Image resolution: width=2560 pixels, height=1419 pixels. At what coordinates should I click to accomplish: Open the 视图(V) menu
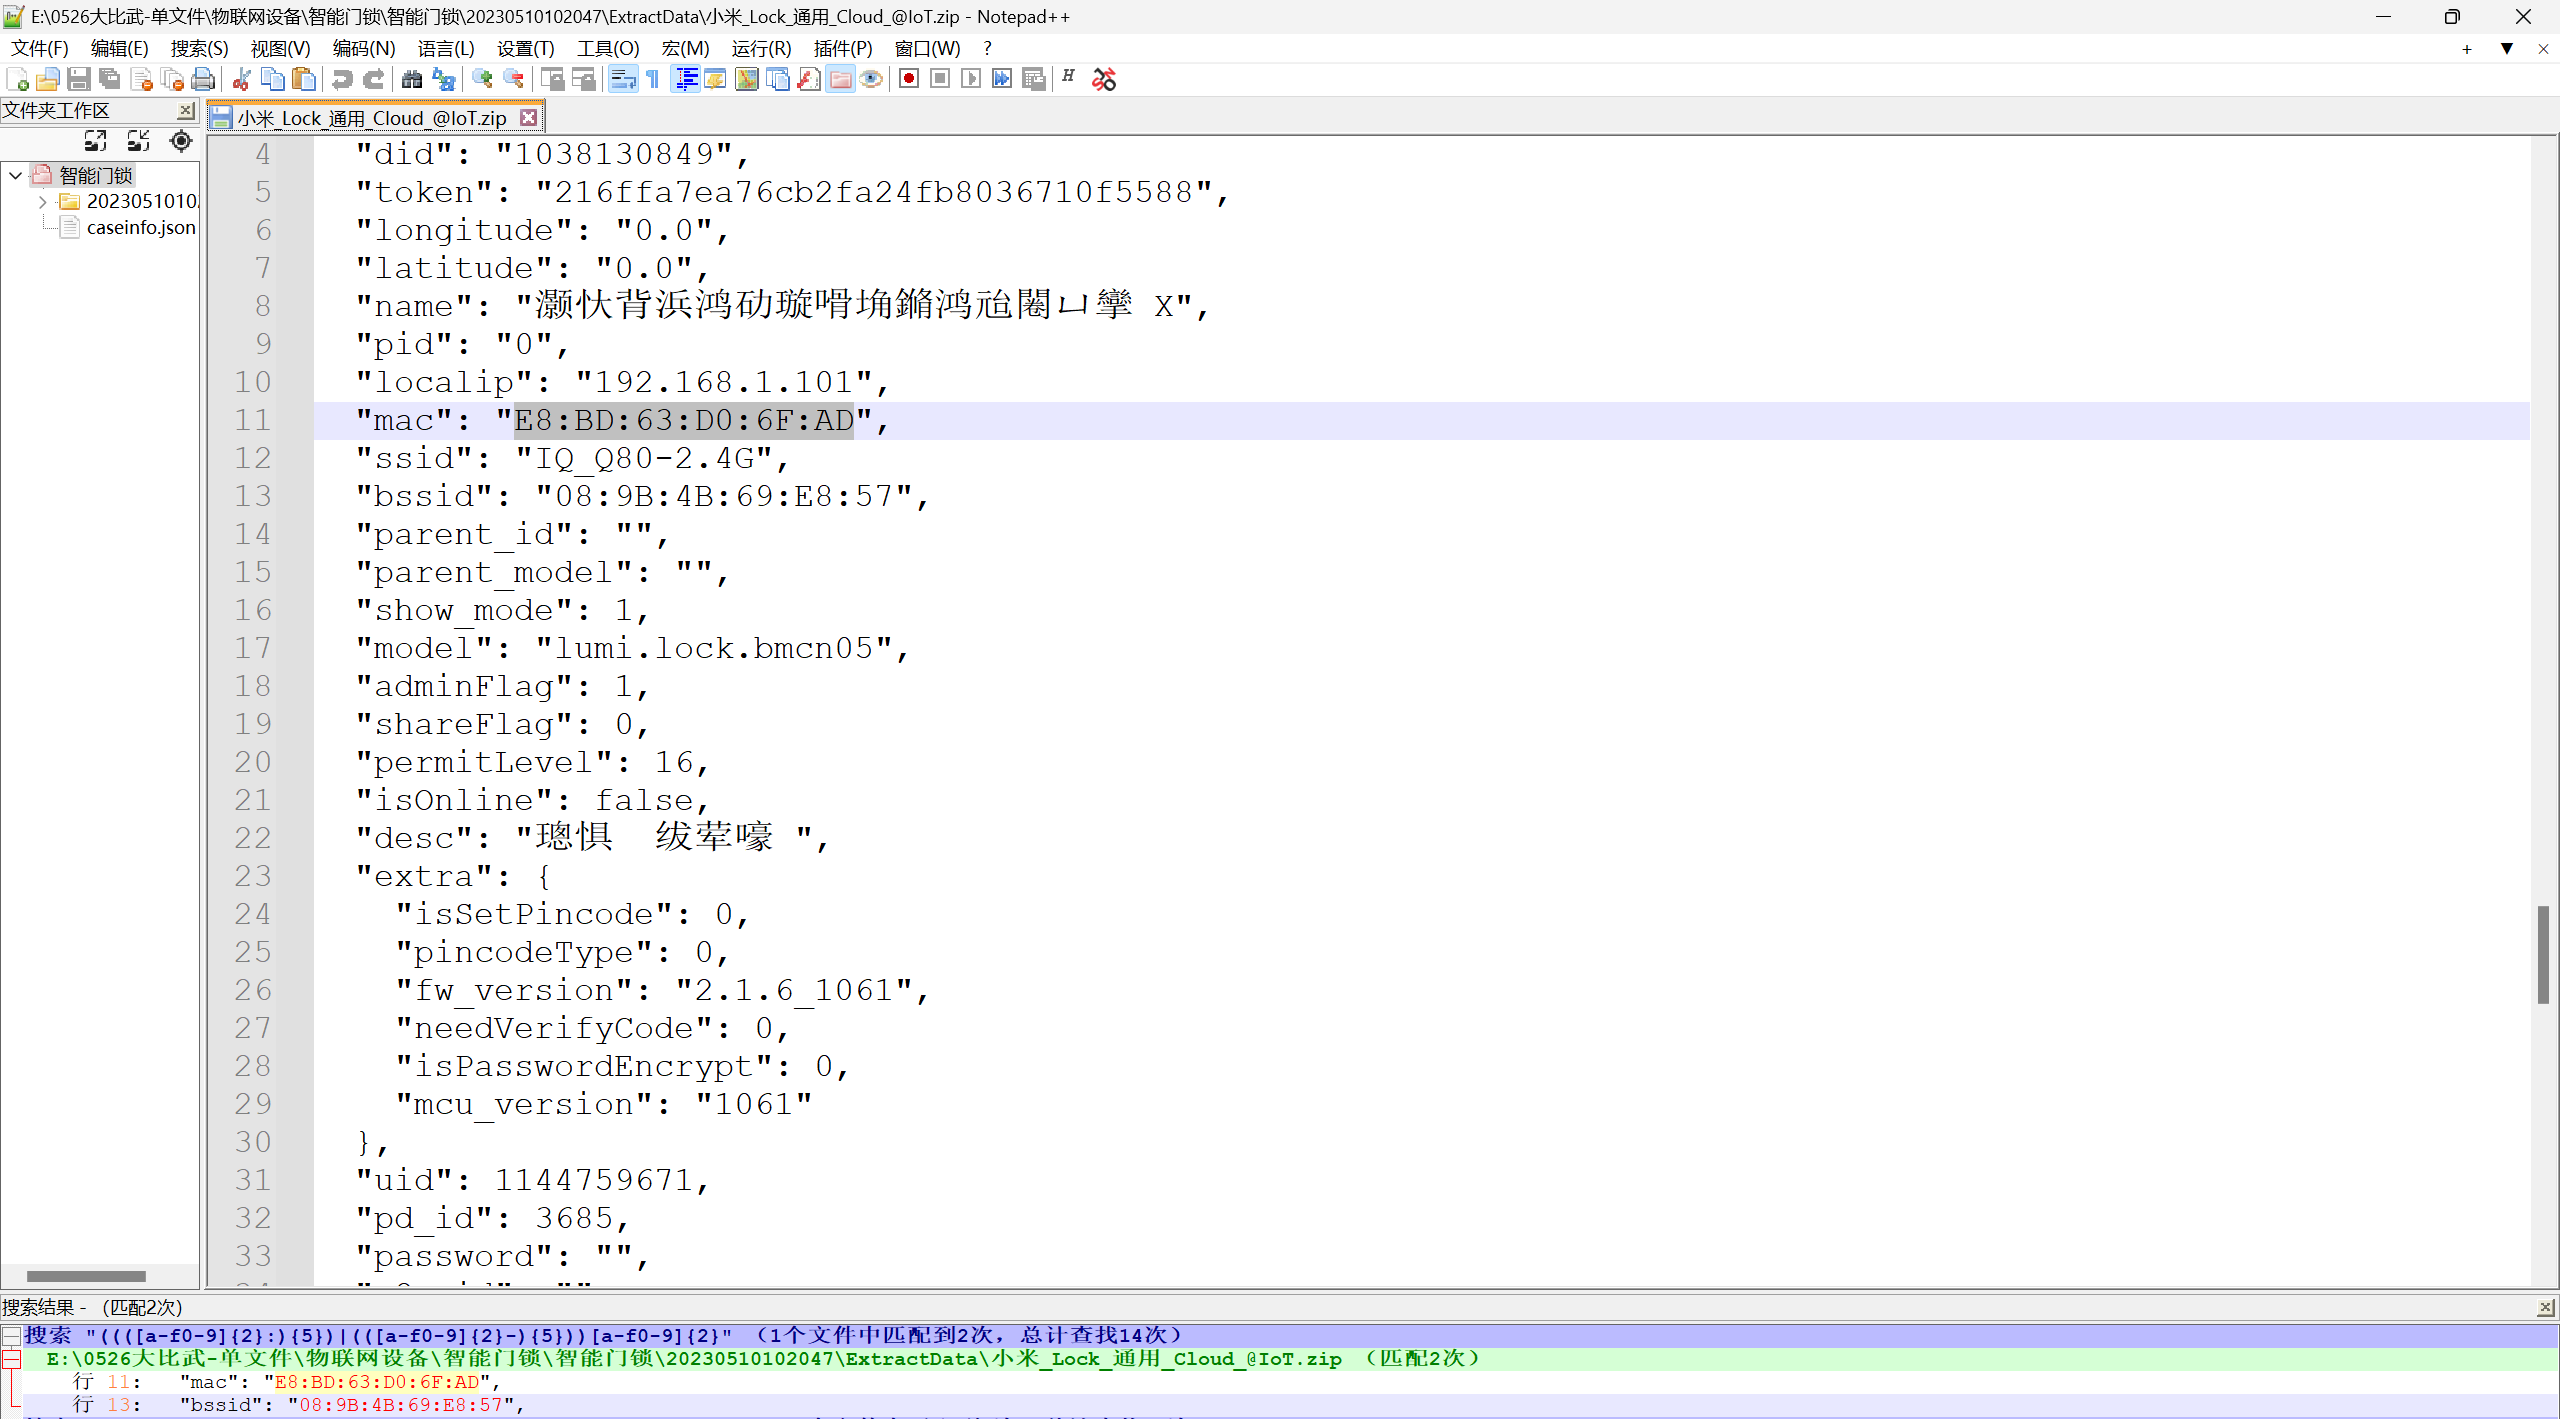[280, 48]
